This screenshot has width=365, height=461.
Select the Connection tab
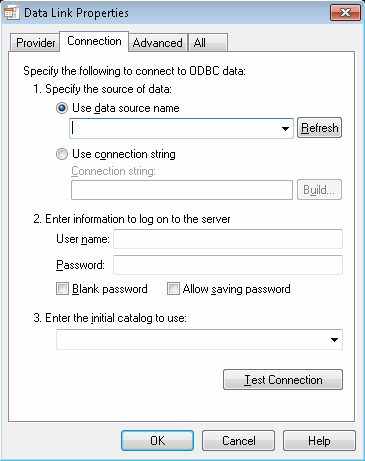[x=94, y=41]
